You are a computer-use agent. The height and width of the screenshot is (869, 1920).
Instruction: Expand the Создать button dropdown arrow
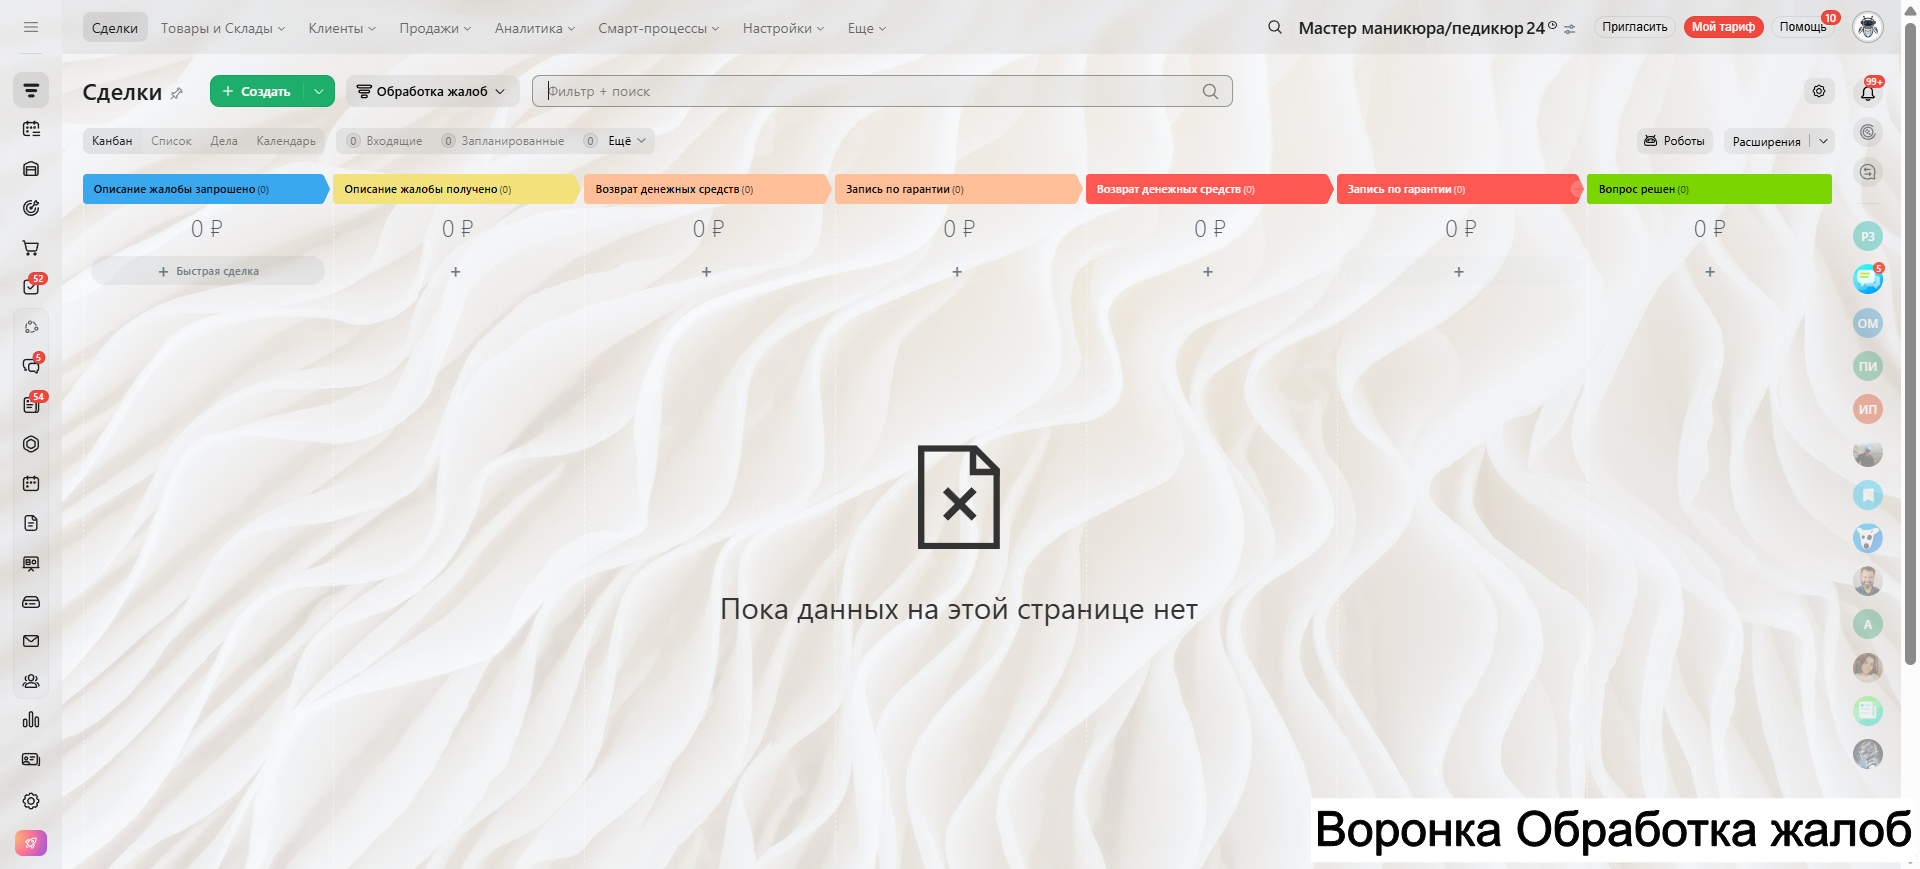(x=319, y=91)
